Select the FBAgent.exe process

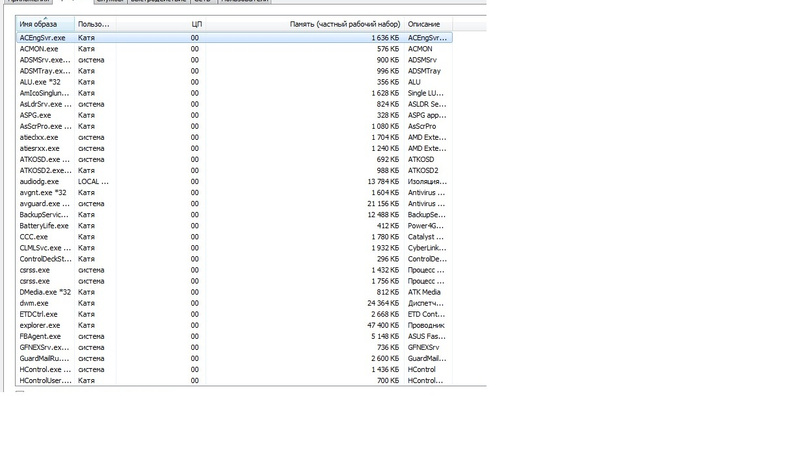click(234, 336)
